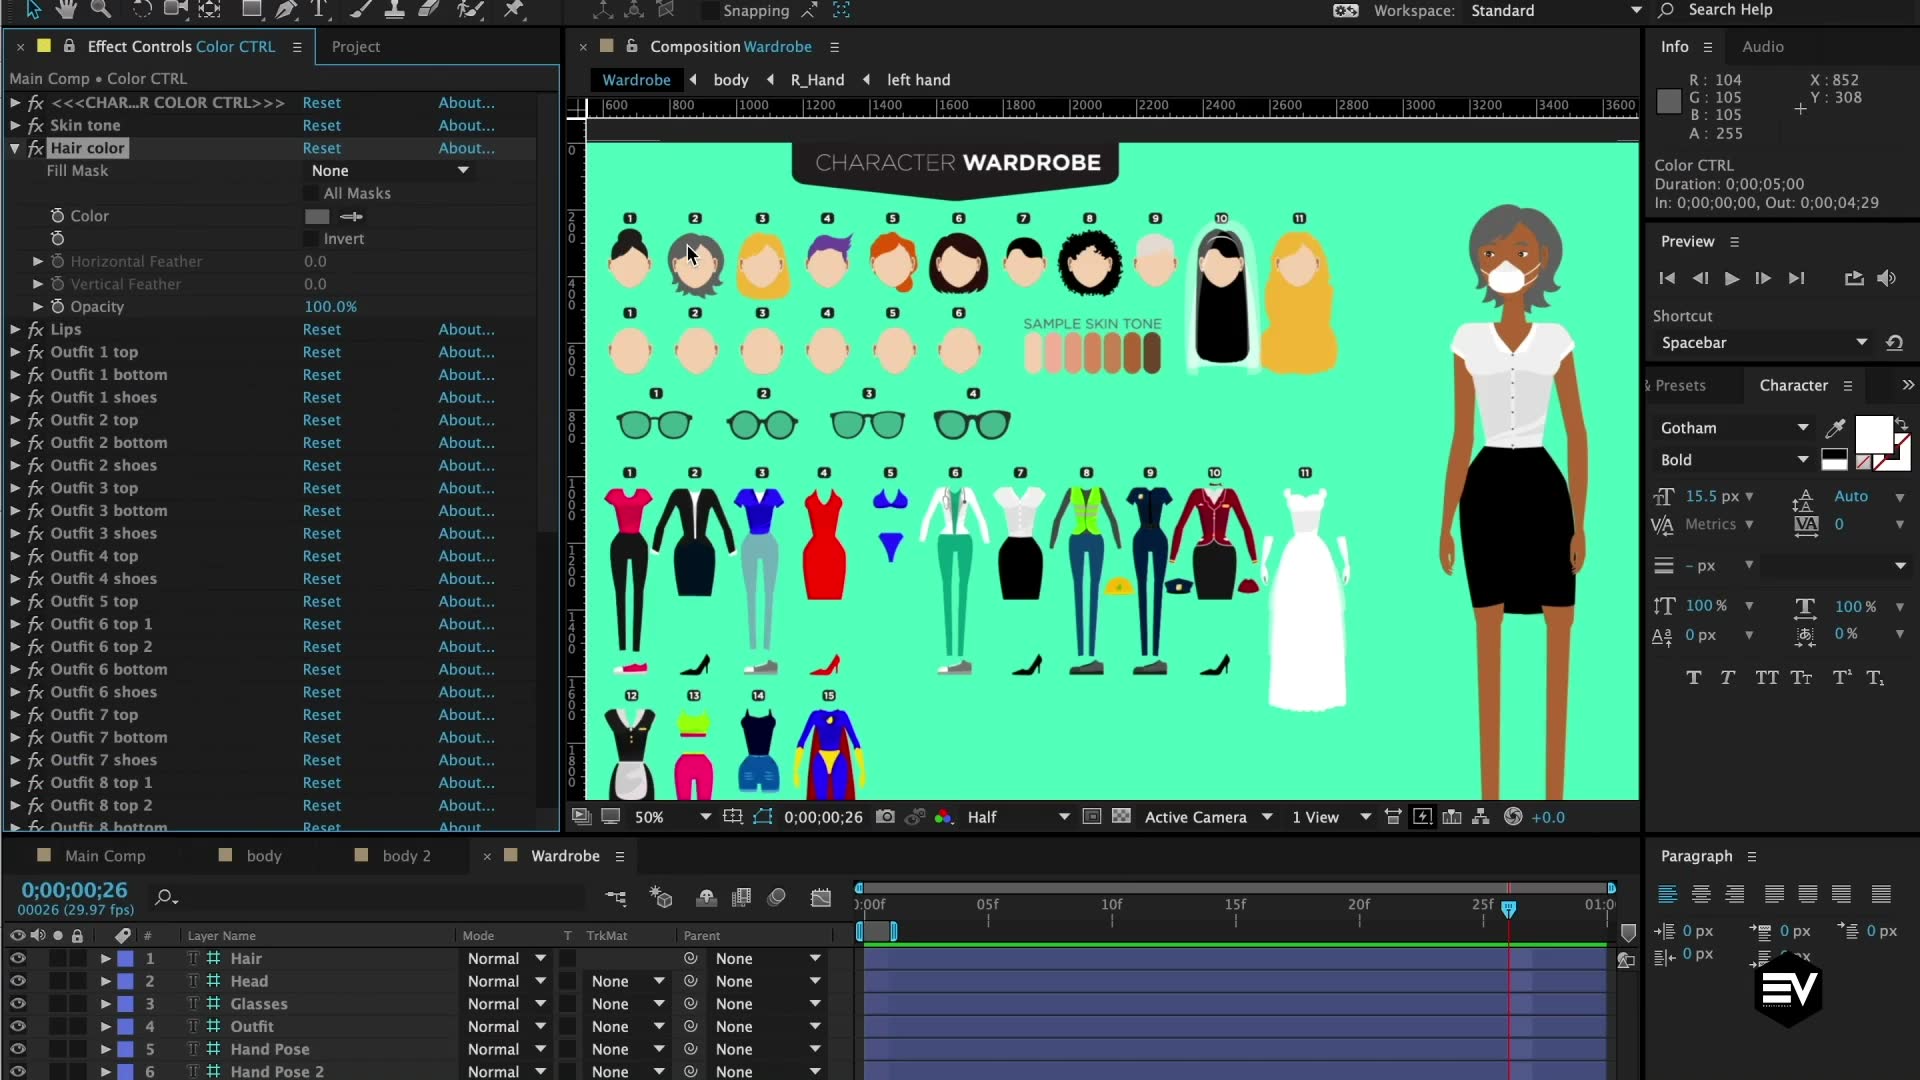Image resolution: width=1920 pixels, height=1080 pixels.
Task: Click the Character panel eyedropper
Action: (1835, 428)
